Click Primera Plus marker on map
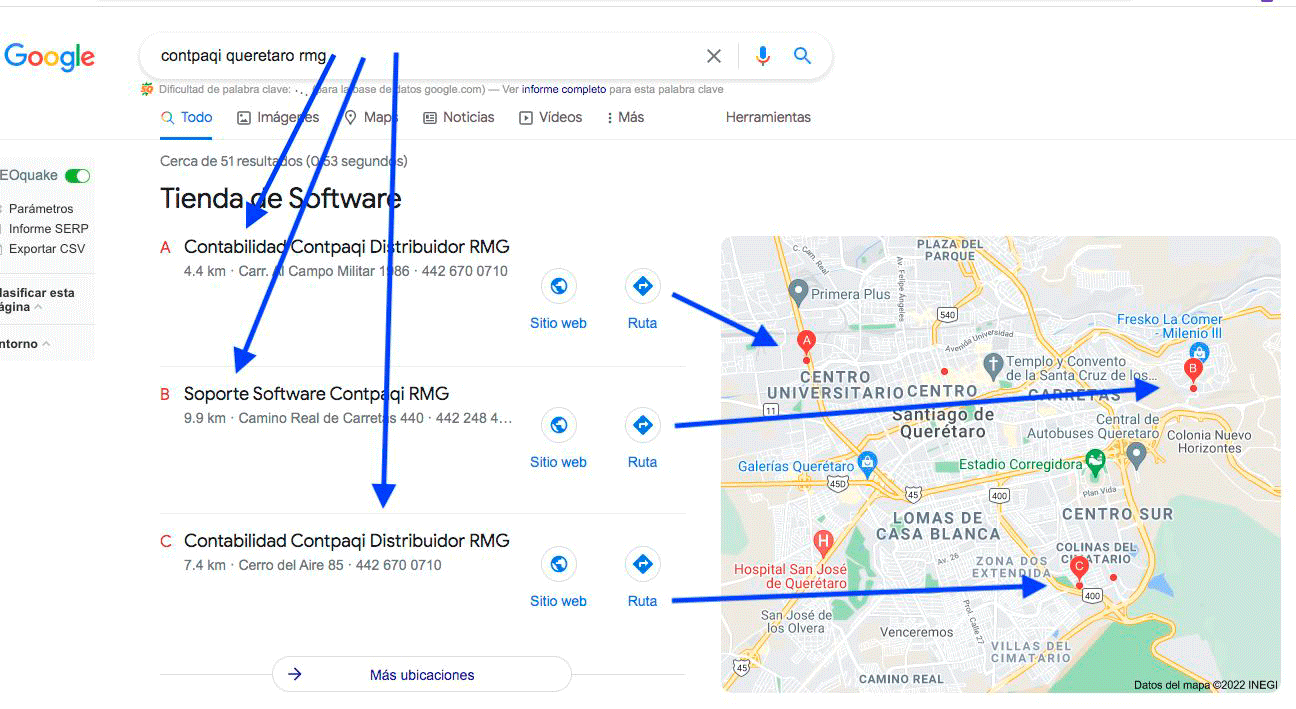This screenshot has width=1296, height=709. click(x=798, y=293)
